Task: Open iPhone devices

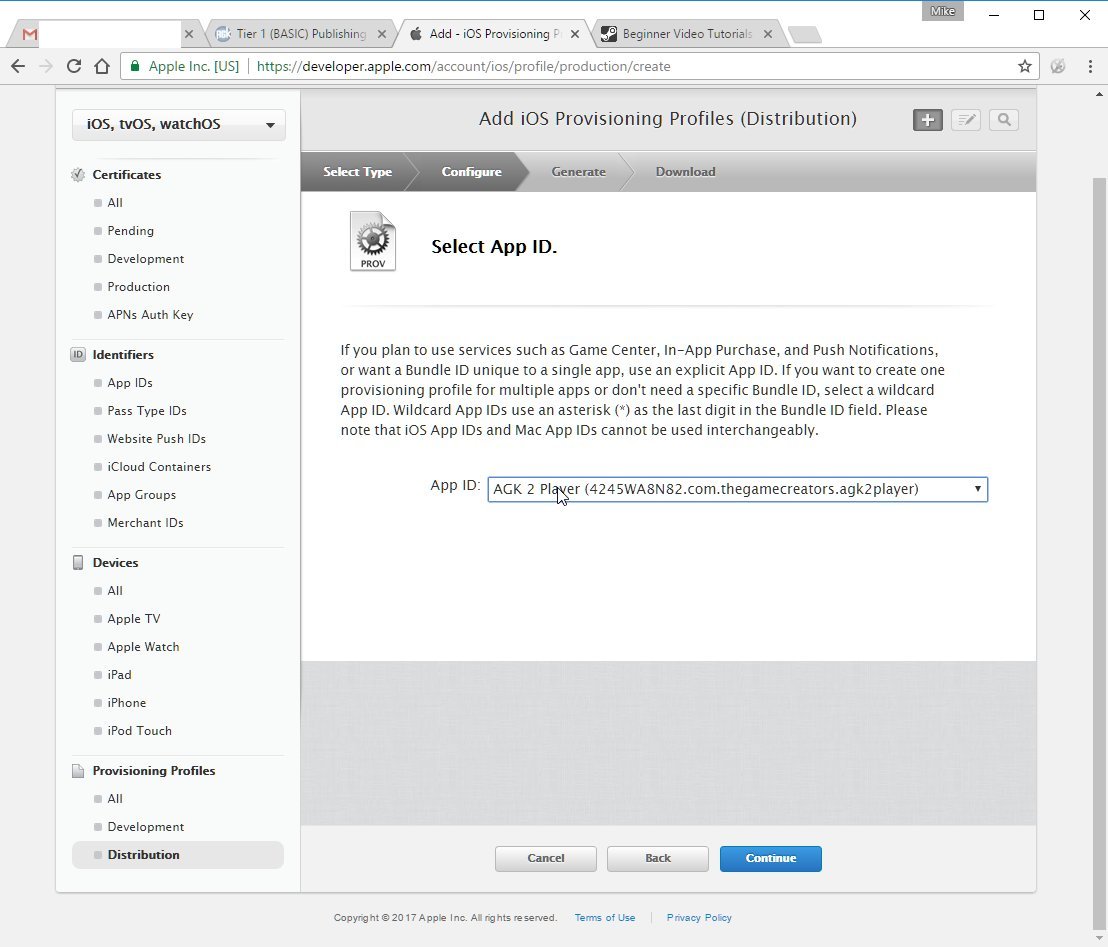Action: point(126,703)
